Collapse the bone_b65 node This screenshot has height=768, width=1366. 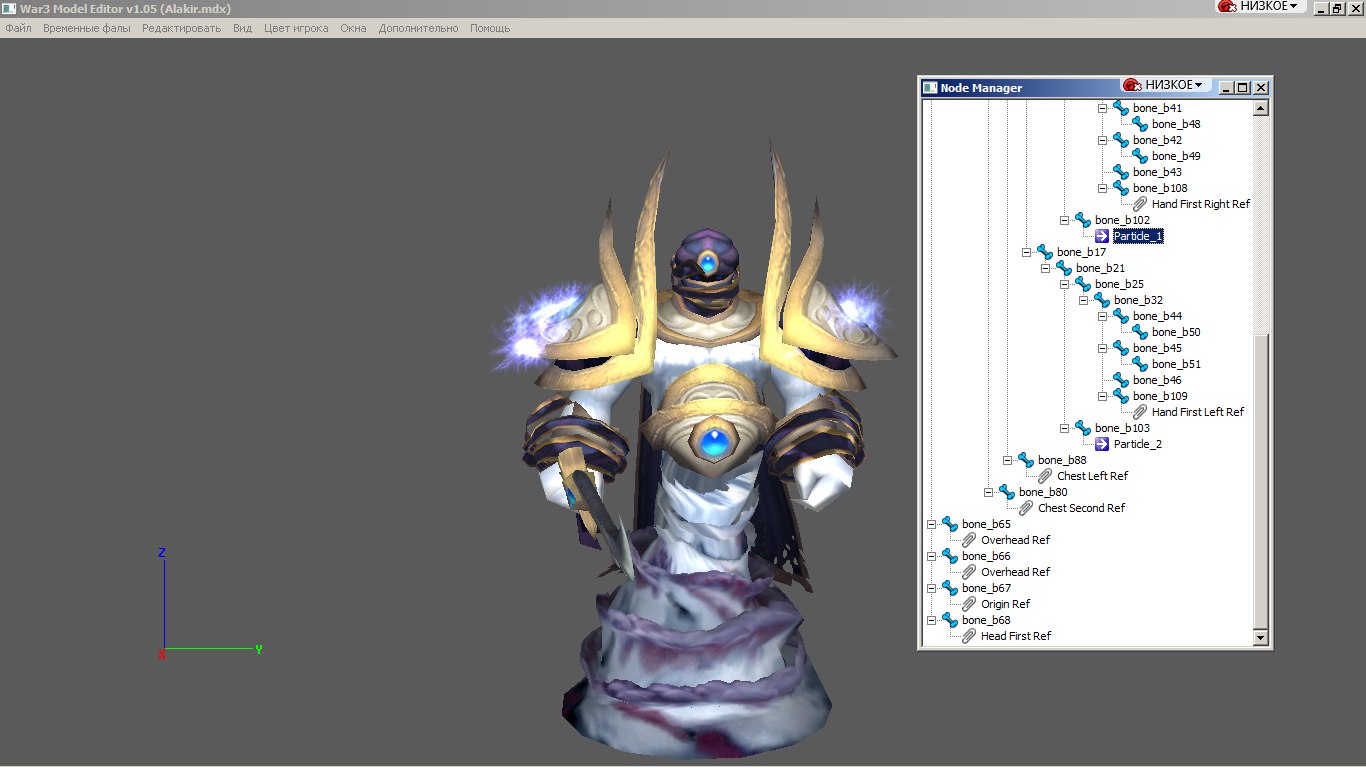pos(932,524)
